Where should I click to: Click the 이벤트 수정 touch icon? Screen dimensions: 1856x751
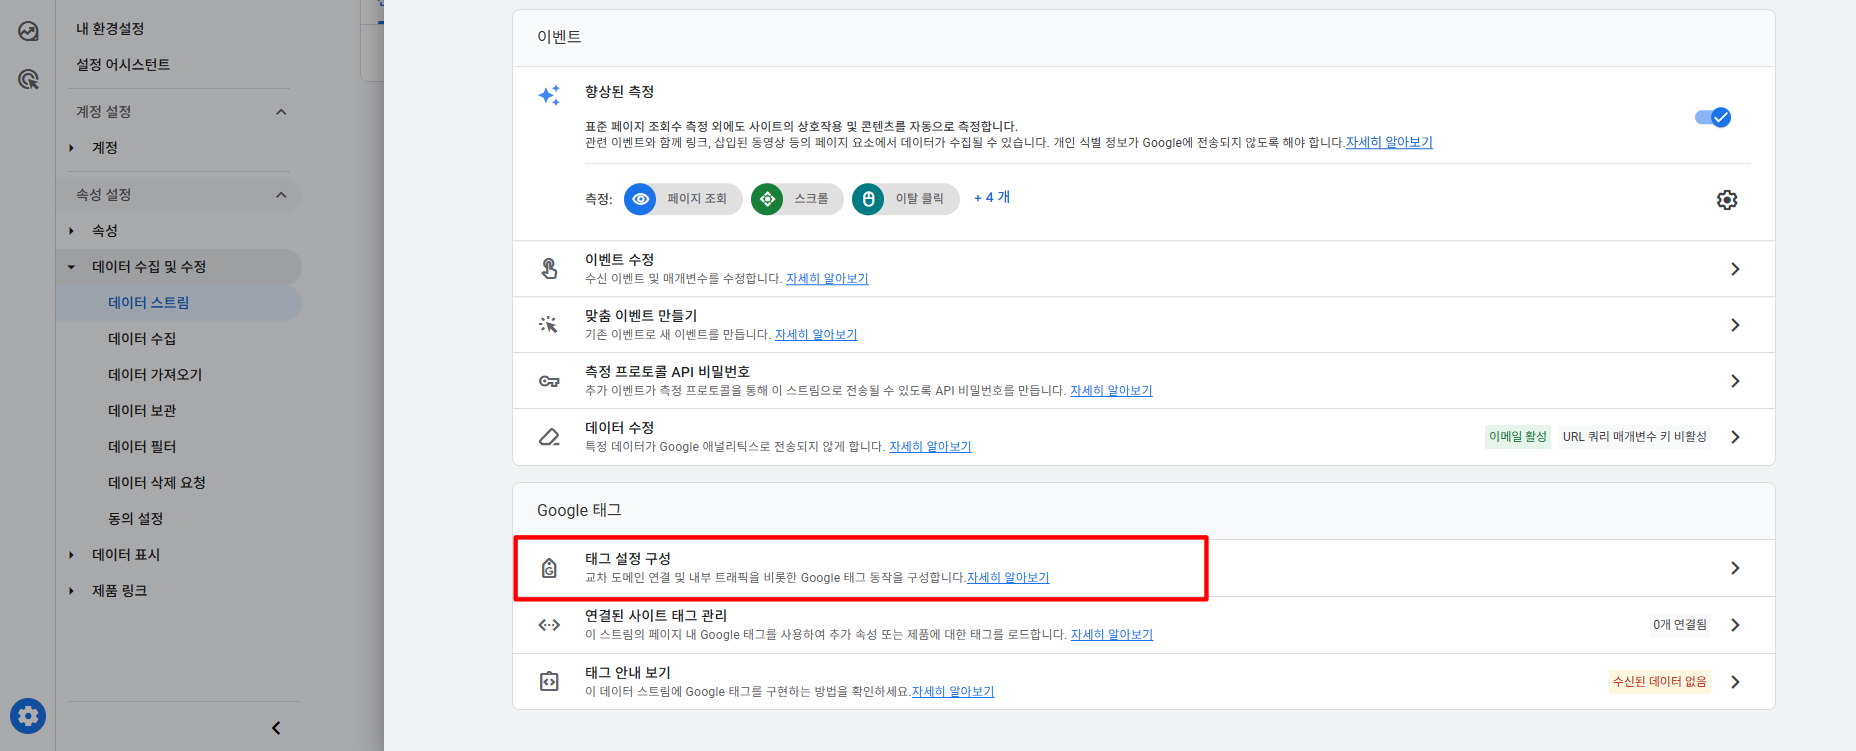(x=549, y=268)
